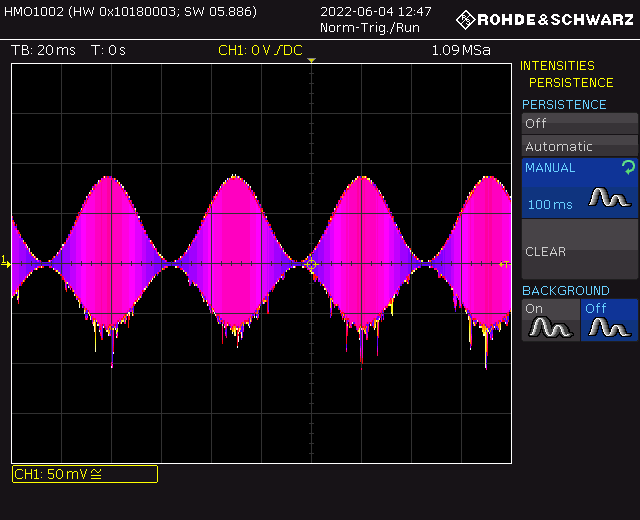Click the HMO1002 device info text
Image resolution: width=640 pixels, height=520 pixels.
click(130, 11)
